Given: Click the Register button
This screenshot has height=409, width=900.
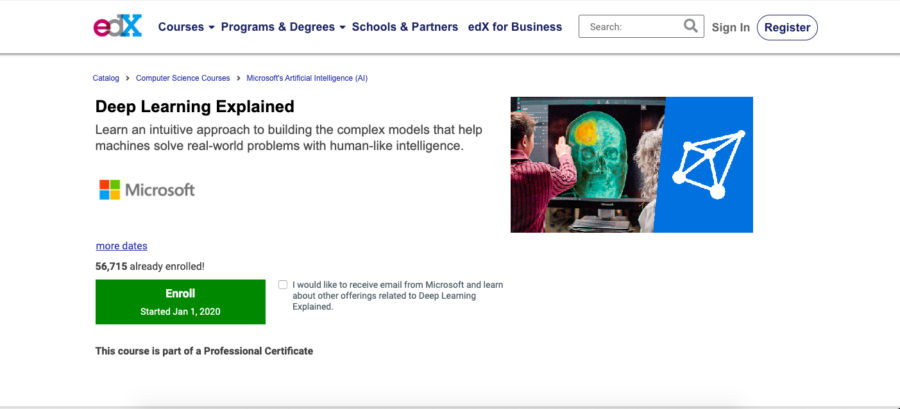Looking at the screenshot, I should (787, 28).
